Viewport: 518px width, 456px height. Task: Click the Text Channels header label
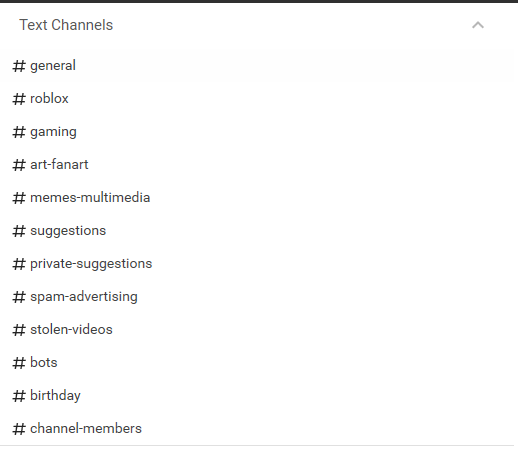click(66, 25)
